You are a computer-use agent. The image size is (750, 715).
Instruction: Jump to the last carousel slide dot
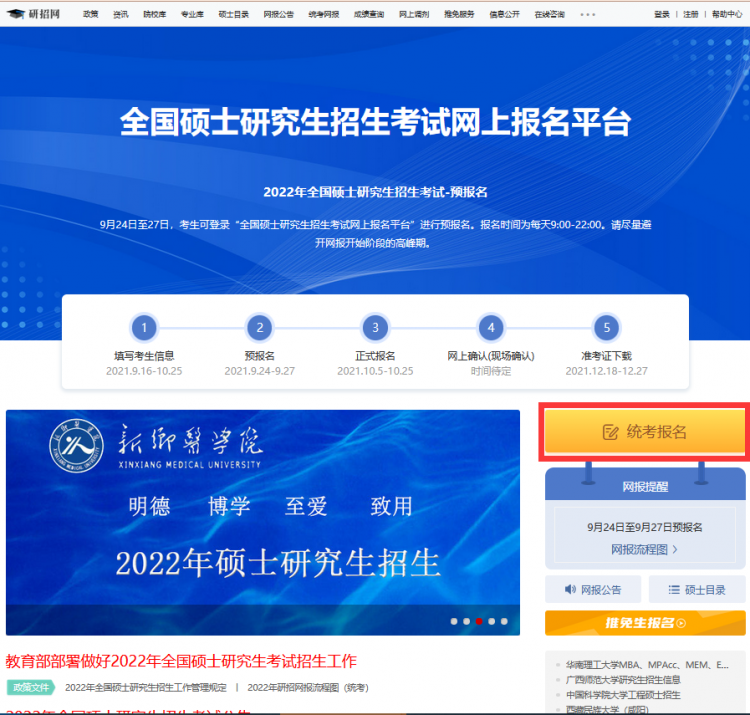point(504,621)
